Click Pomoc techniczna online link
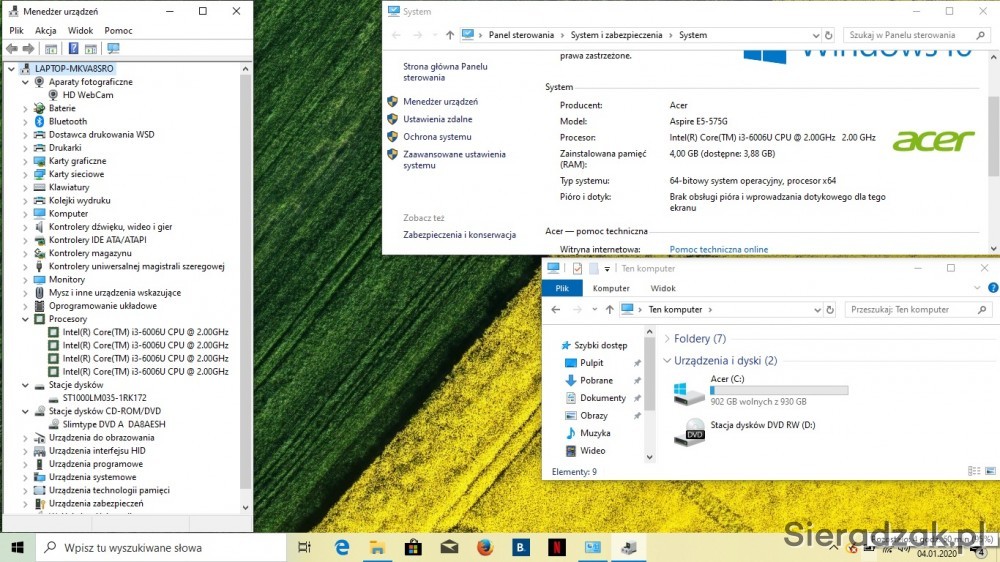Viewport: 1000px width, 562px height. click(719, 249)
